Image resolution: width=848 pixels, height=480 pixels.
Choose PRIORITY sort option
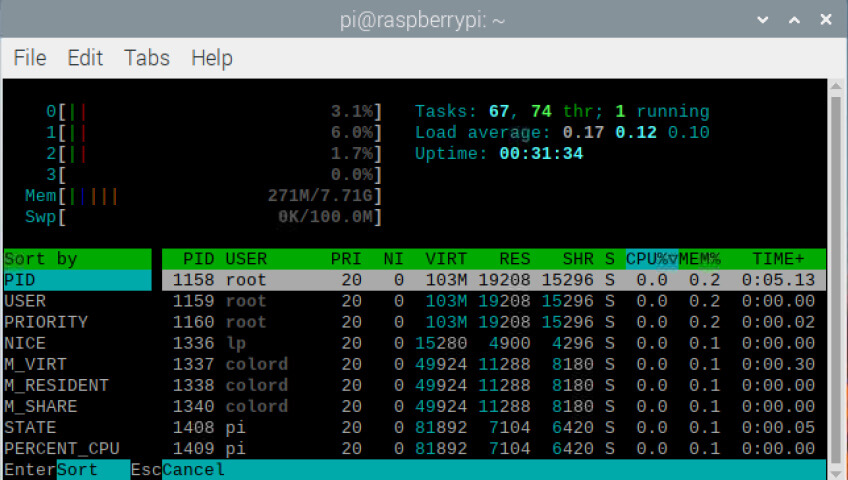tap(77, 322)
